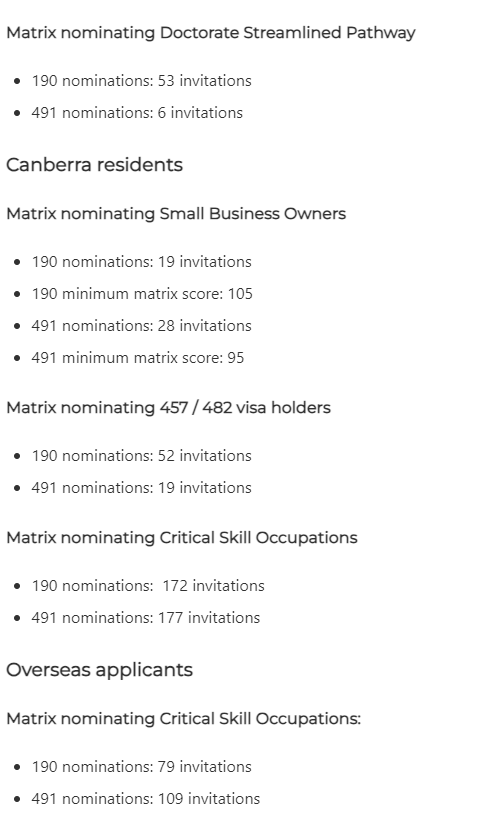494x835 pixels.
Task: Click the Overseas applicants heading
Action: click(100, 669)
